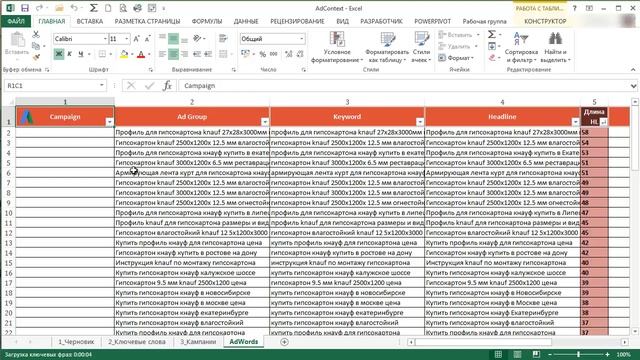Increase font size with the large A icon
Screen dimensions: 640x360
click(x=136, y=39)
